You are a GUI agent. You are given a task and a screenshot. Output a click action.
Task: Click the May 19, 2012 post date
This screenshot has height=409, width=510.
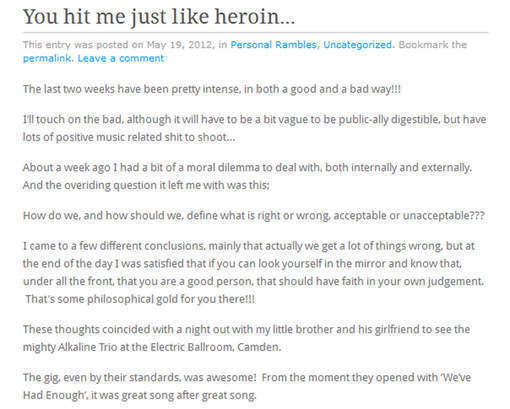click(179, 45)
